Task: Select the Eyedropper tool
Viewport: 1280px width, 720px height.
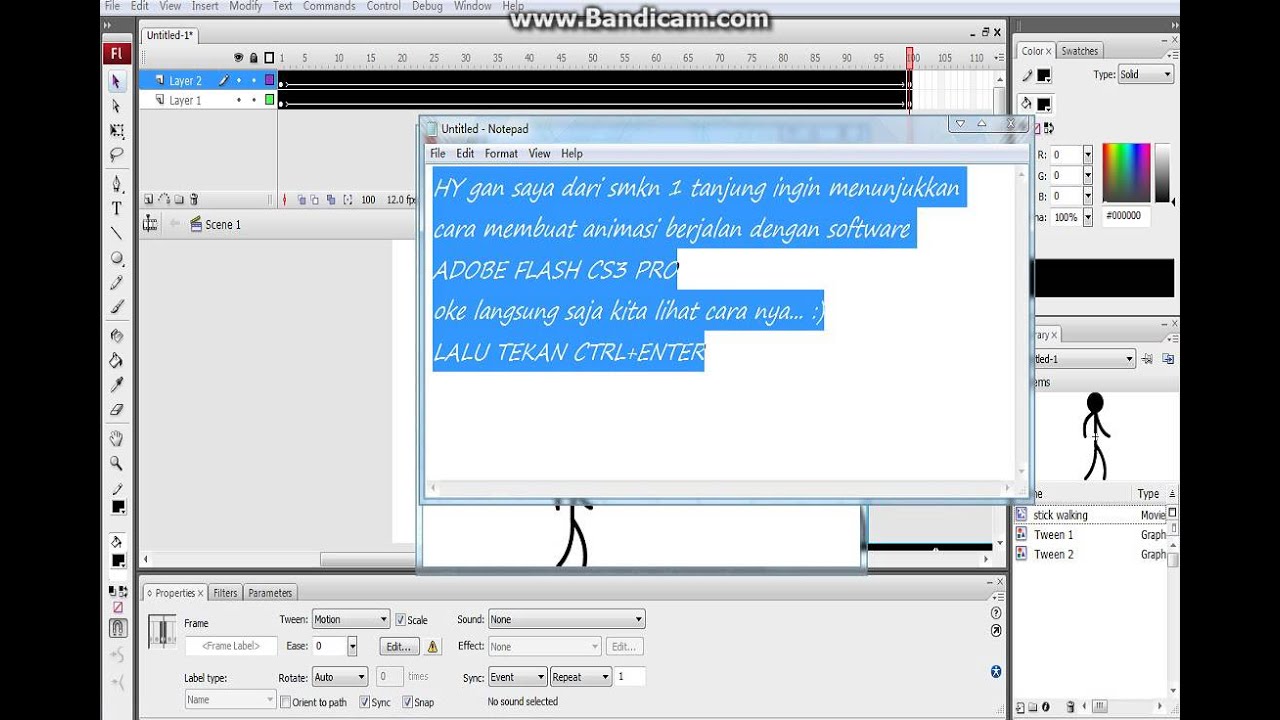Action: point(116,385)
